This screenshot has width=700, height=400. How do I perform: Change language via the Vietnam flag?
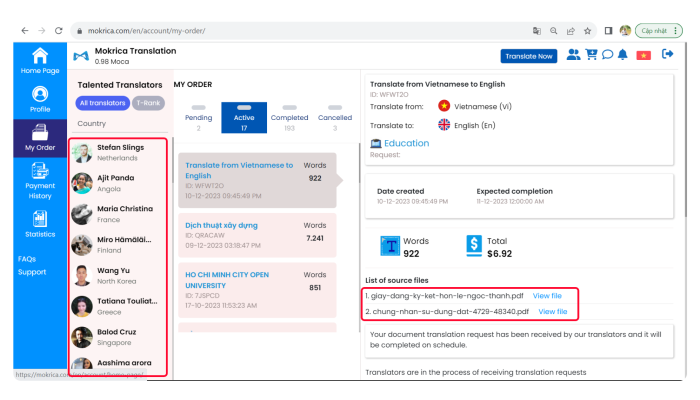pyautogui.click(x=644, y=55)
